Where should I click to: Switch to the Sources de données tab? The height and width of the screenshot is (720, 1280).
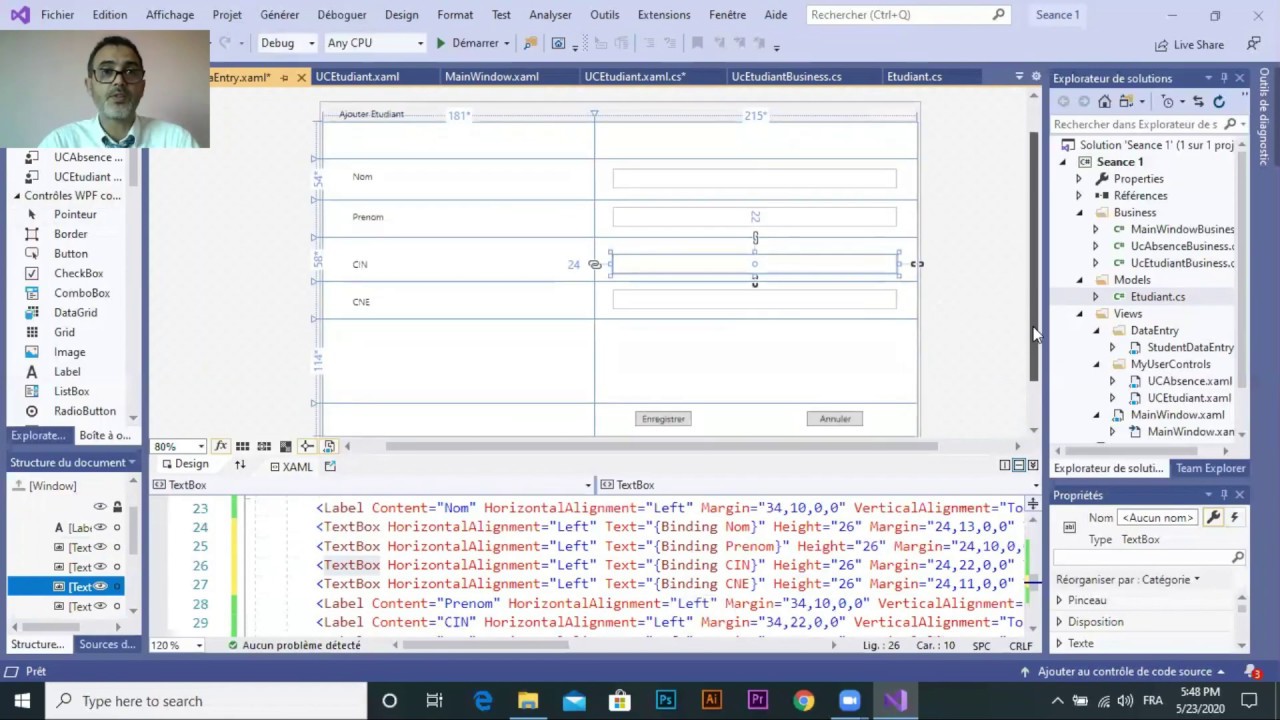[107, 644]
